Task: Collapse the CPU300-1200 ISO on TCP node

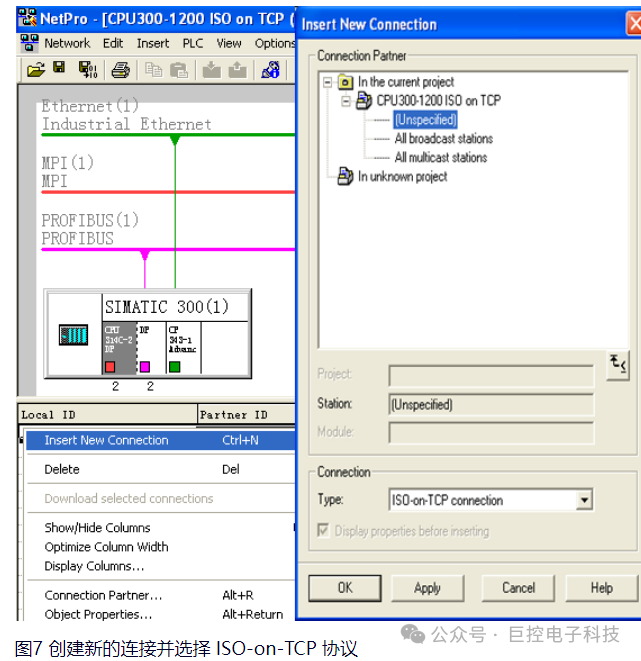Action: (x=346, y=101)
